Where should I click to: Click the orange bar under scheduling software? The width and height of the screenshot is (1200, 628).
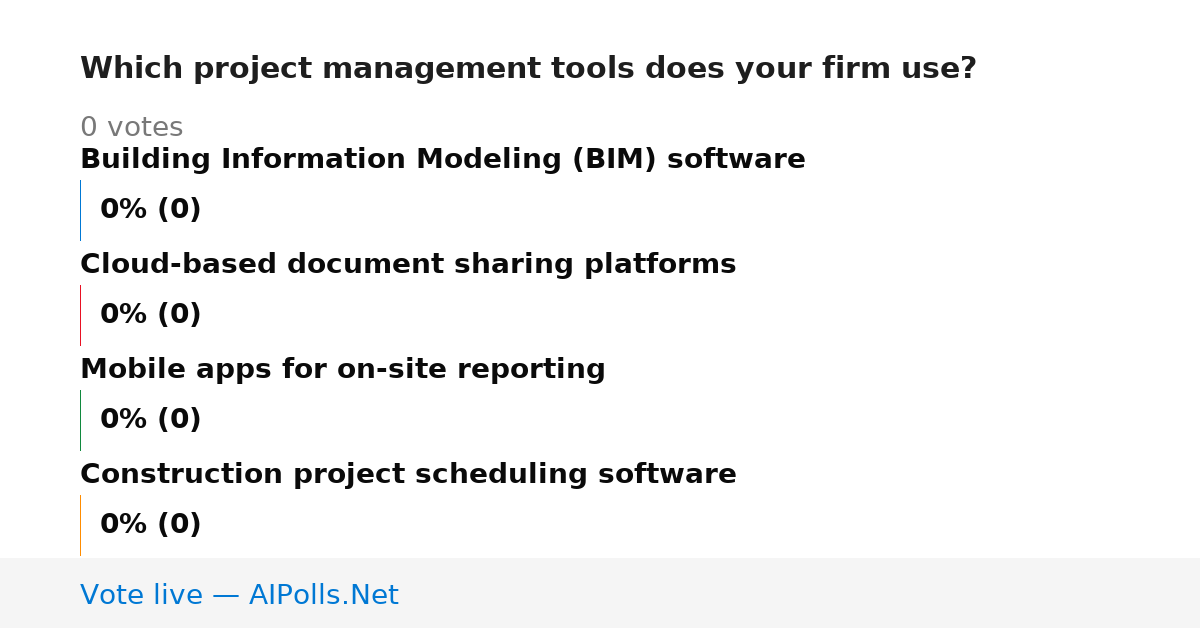[x=80, y=525]
